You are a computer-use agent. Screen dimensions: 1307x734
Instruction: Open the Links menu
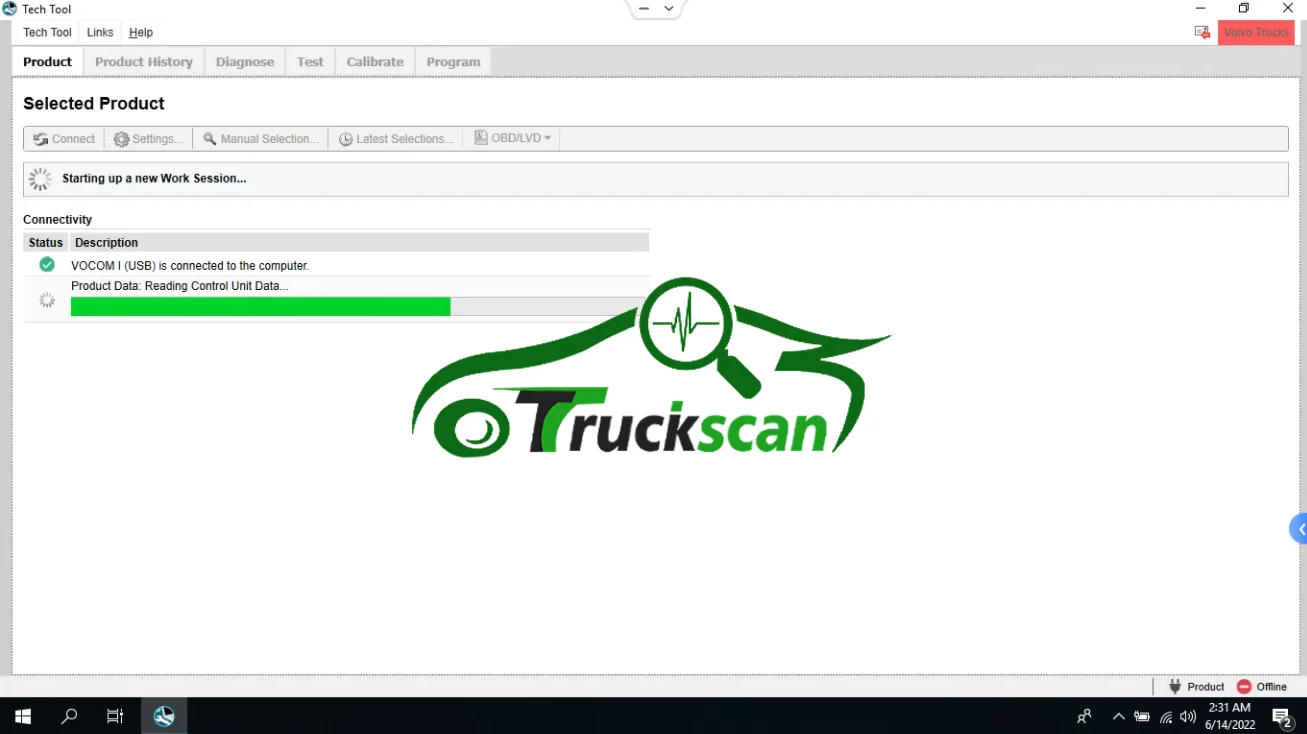tap(100, 32)
